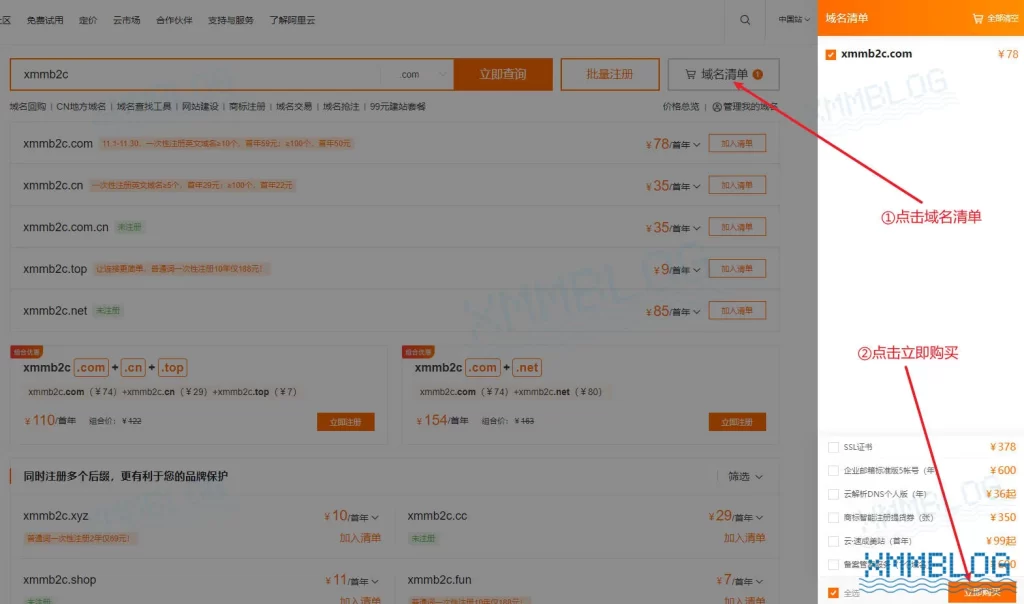
Task: Open the 网站建设 link
Action: (x=200, y=106)
